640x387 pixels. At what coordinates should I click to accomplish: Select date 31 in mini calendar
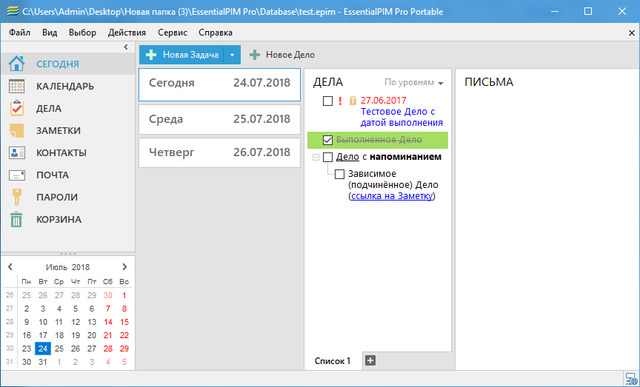[x=43, y=362]
